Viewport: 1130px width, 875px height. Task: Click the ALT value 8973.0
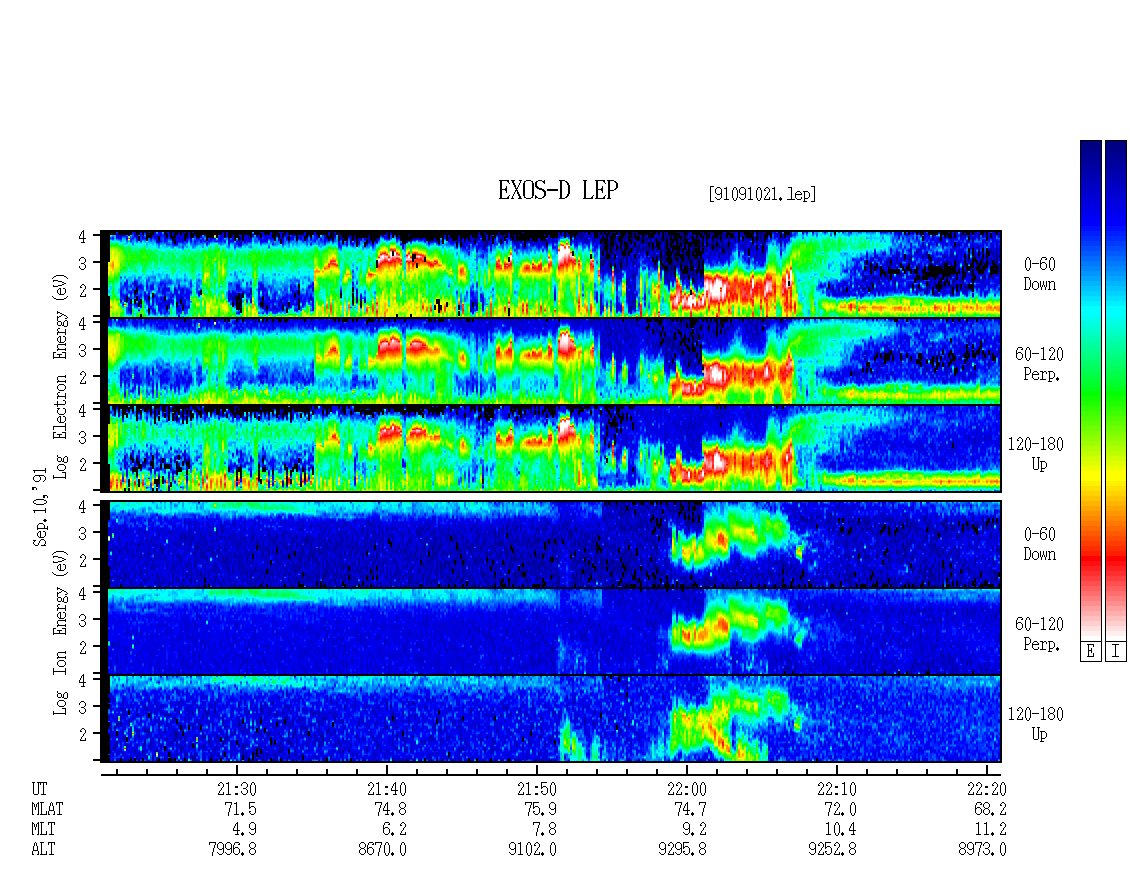pos(982,849)
